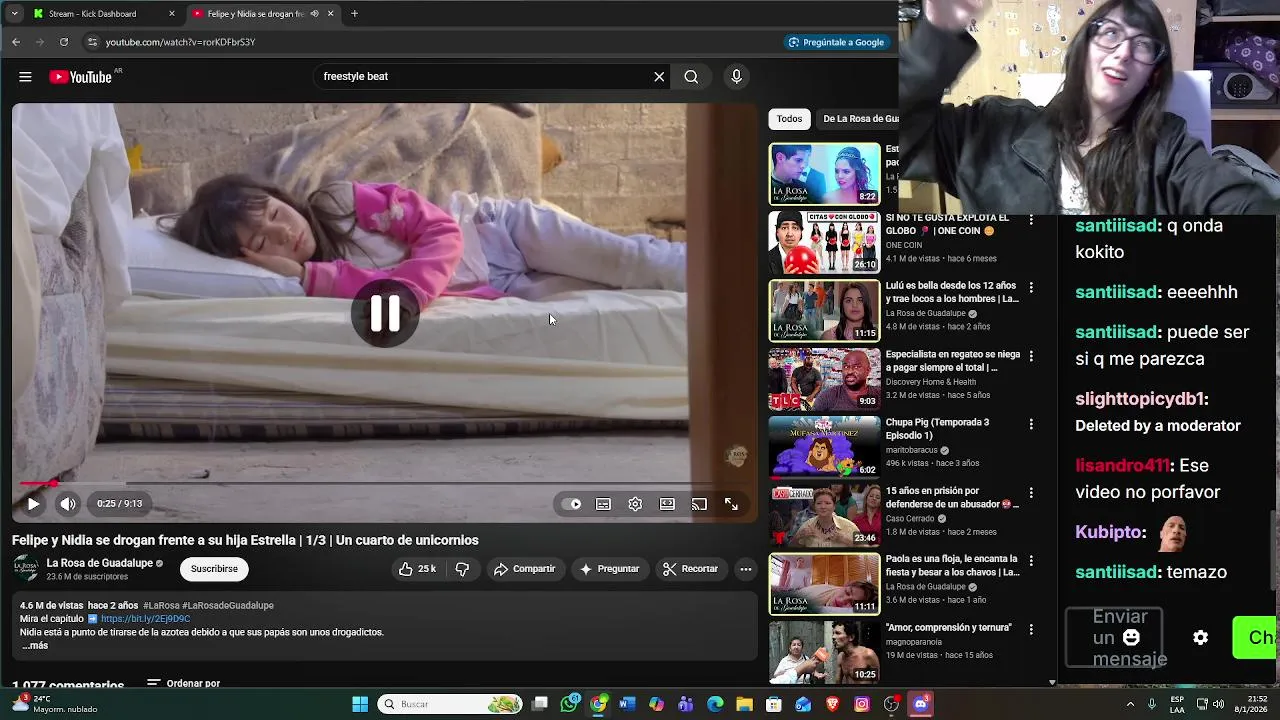The image size is (1280, 720).
Task: Open options for Paola es una floja video
Action: click(1031, 560)
